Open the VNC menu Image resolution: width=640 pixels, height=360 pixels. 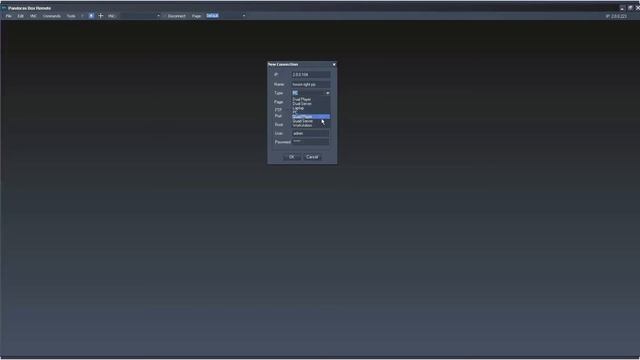(x=33, y=16)
